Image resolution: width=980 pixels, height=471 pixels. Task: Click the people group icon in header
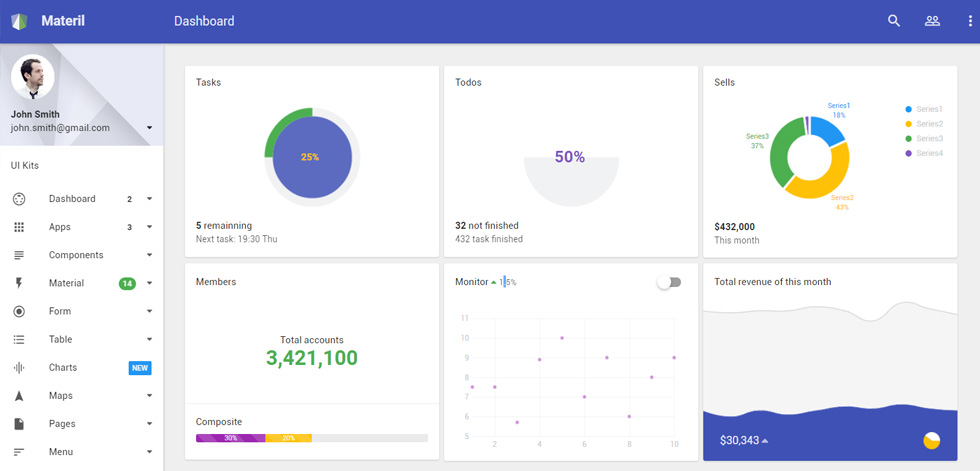932,21
